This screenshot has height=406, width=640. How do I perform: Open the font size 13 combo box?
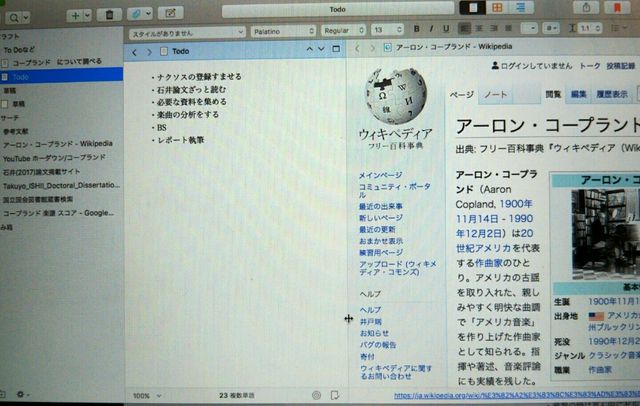pyautogui.click(x=387, y=30)
